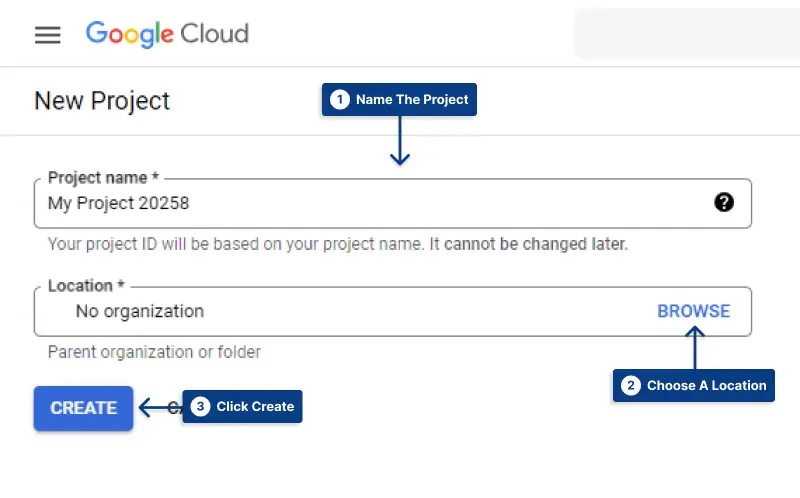The image size is (800, 498).
Task: Focus the Project name text field
Action: 392,203
